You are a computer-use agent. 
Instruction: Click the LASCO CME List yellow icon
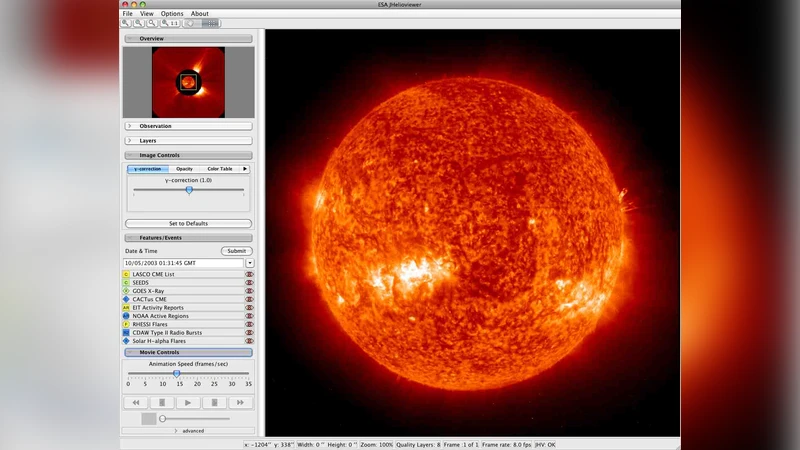(126, 274)
